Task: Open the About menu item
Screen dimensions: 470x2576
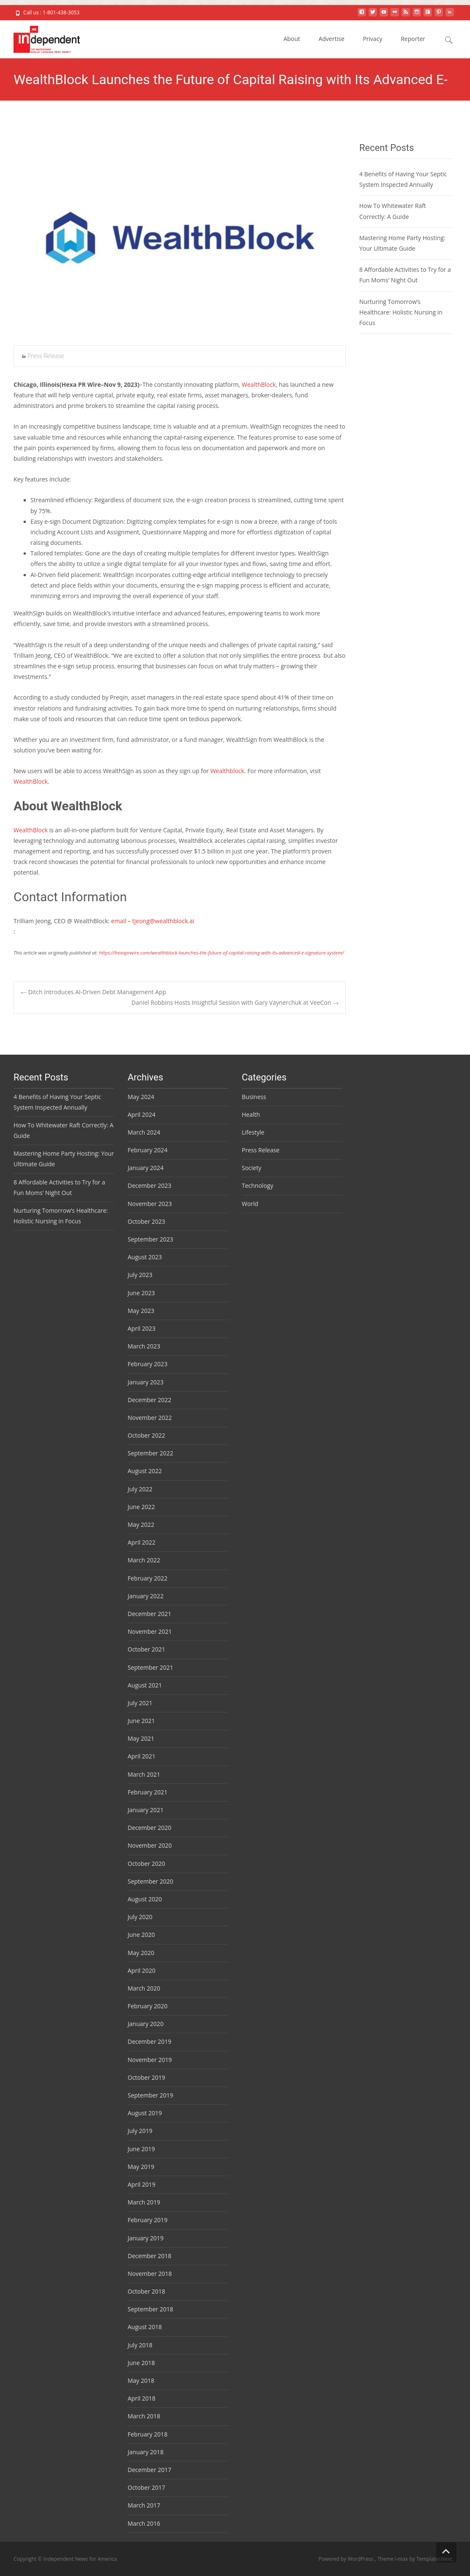Action: click(x=291, y=39)
